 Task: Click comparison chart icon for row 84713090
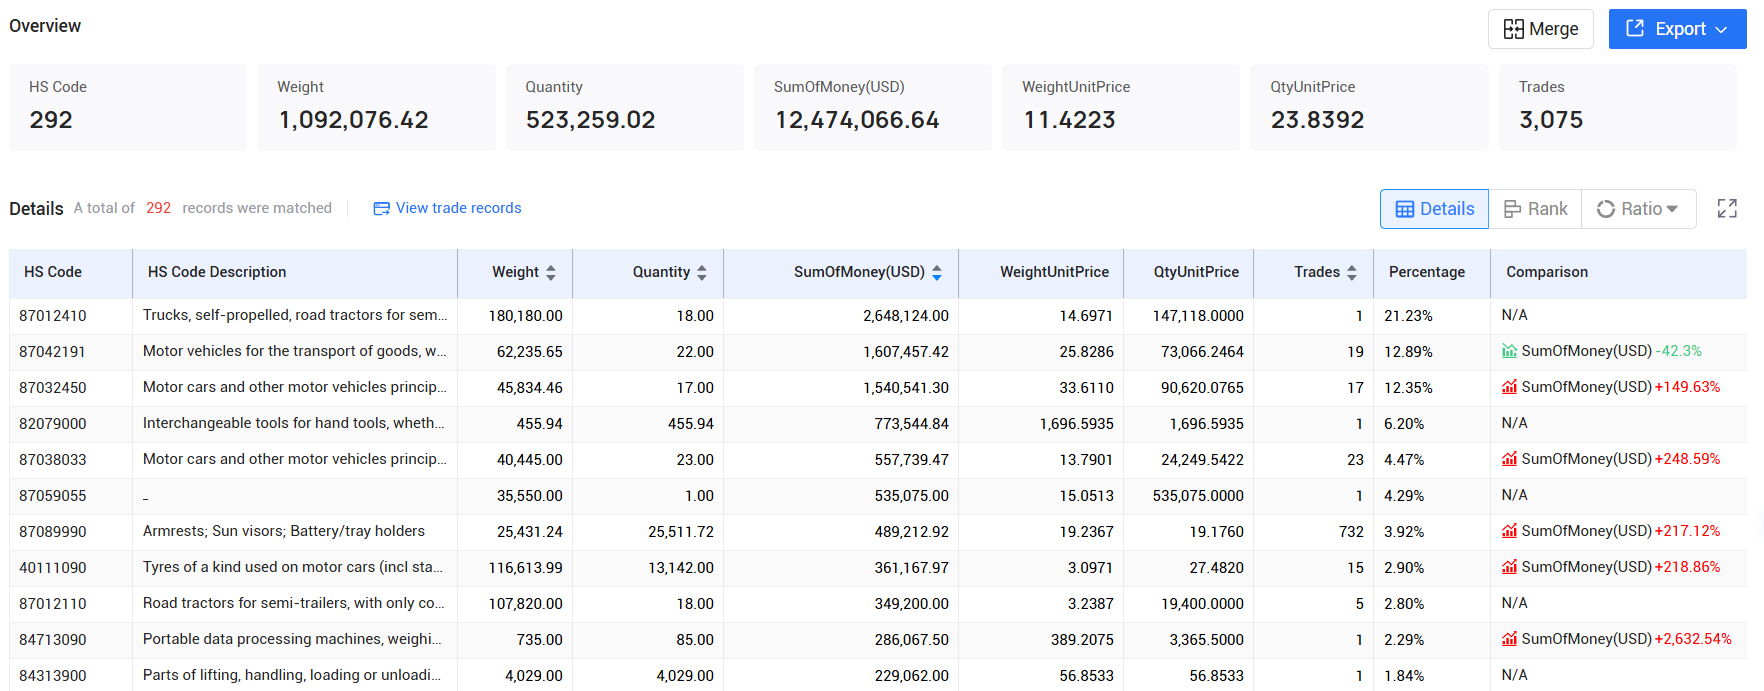tap(1509, 639)
